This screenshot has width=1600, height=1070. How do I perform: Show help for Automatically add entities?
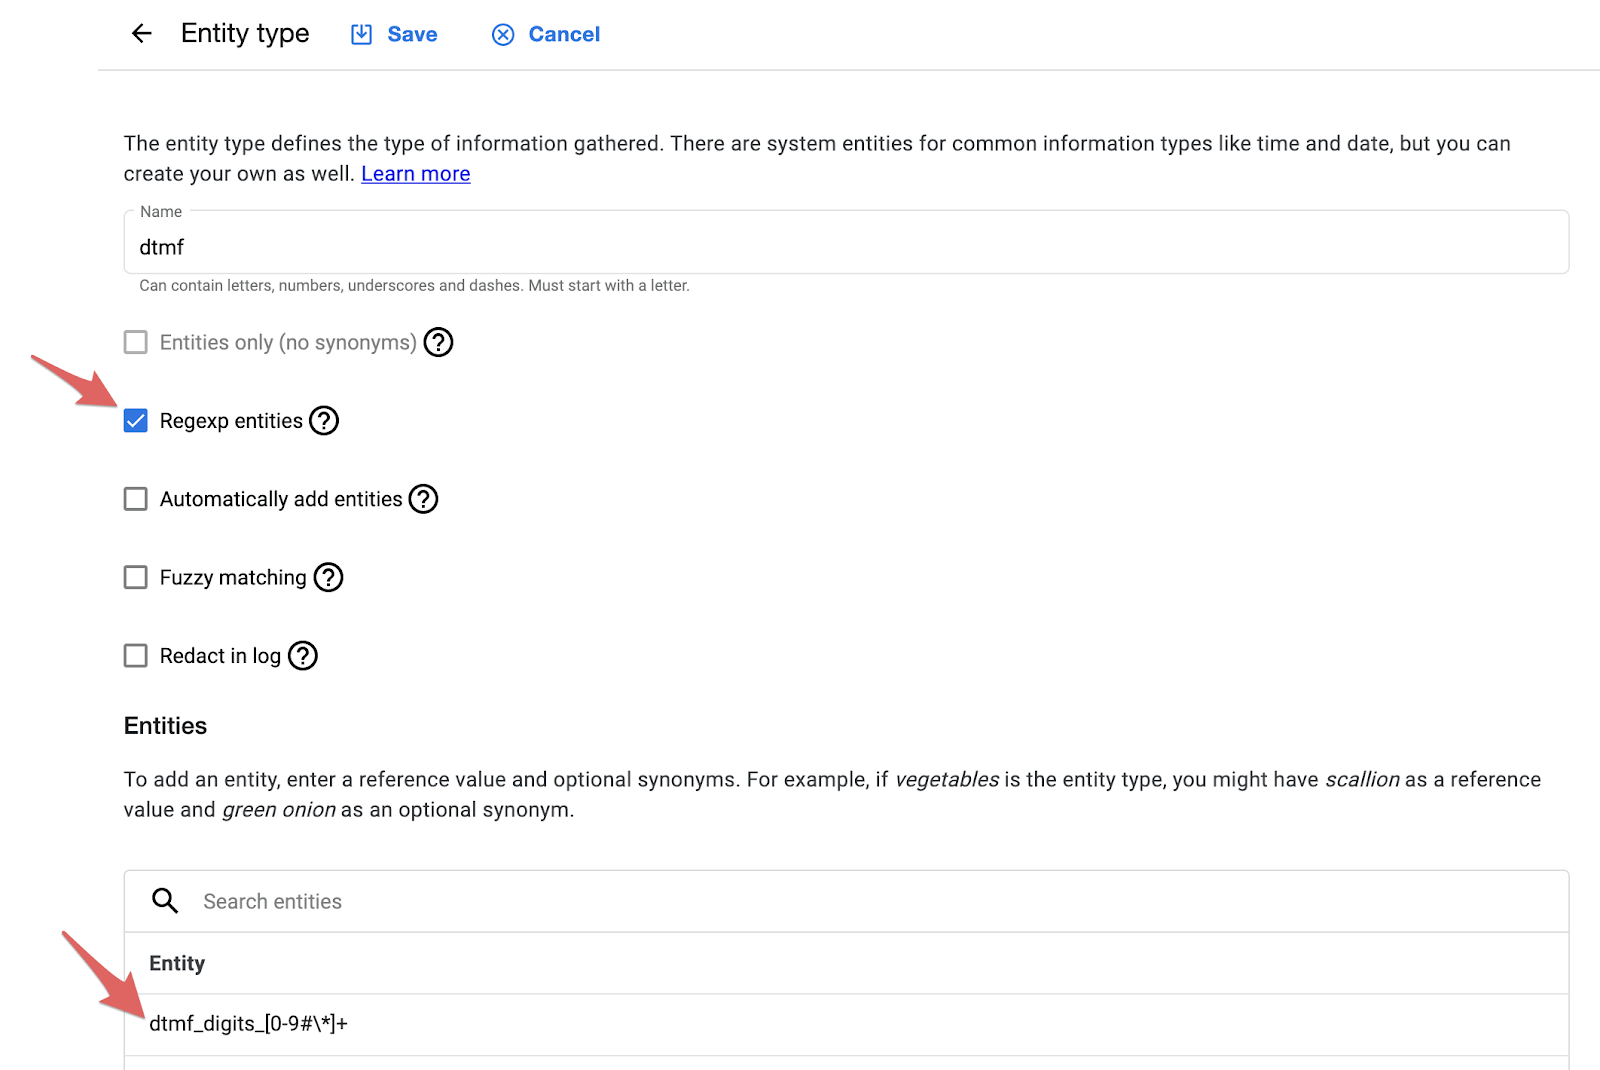(x=424, y=499)
